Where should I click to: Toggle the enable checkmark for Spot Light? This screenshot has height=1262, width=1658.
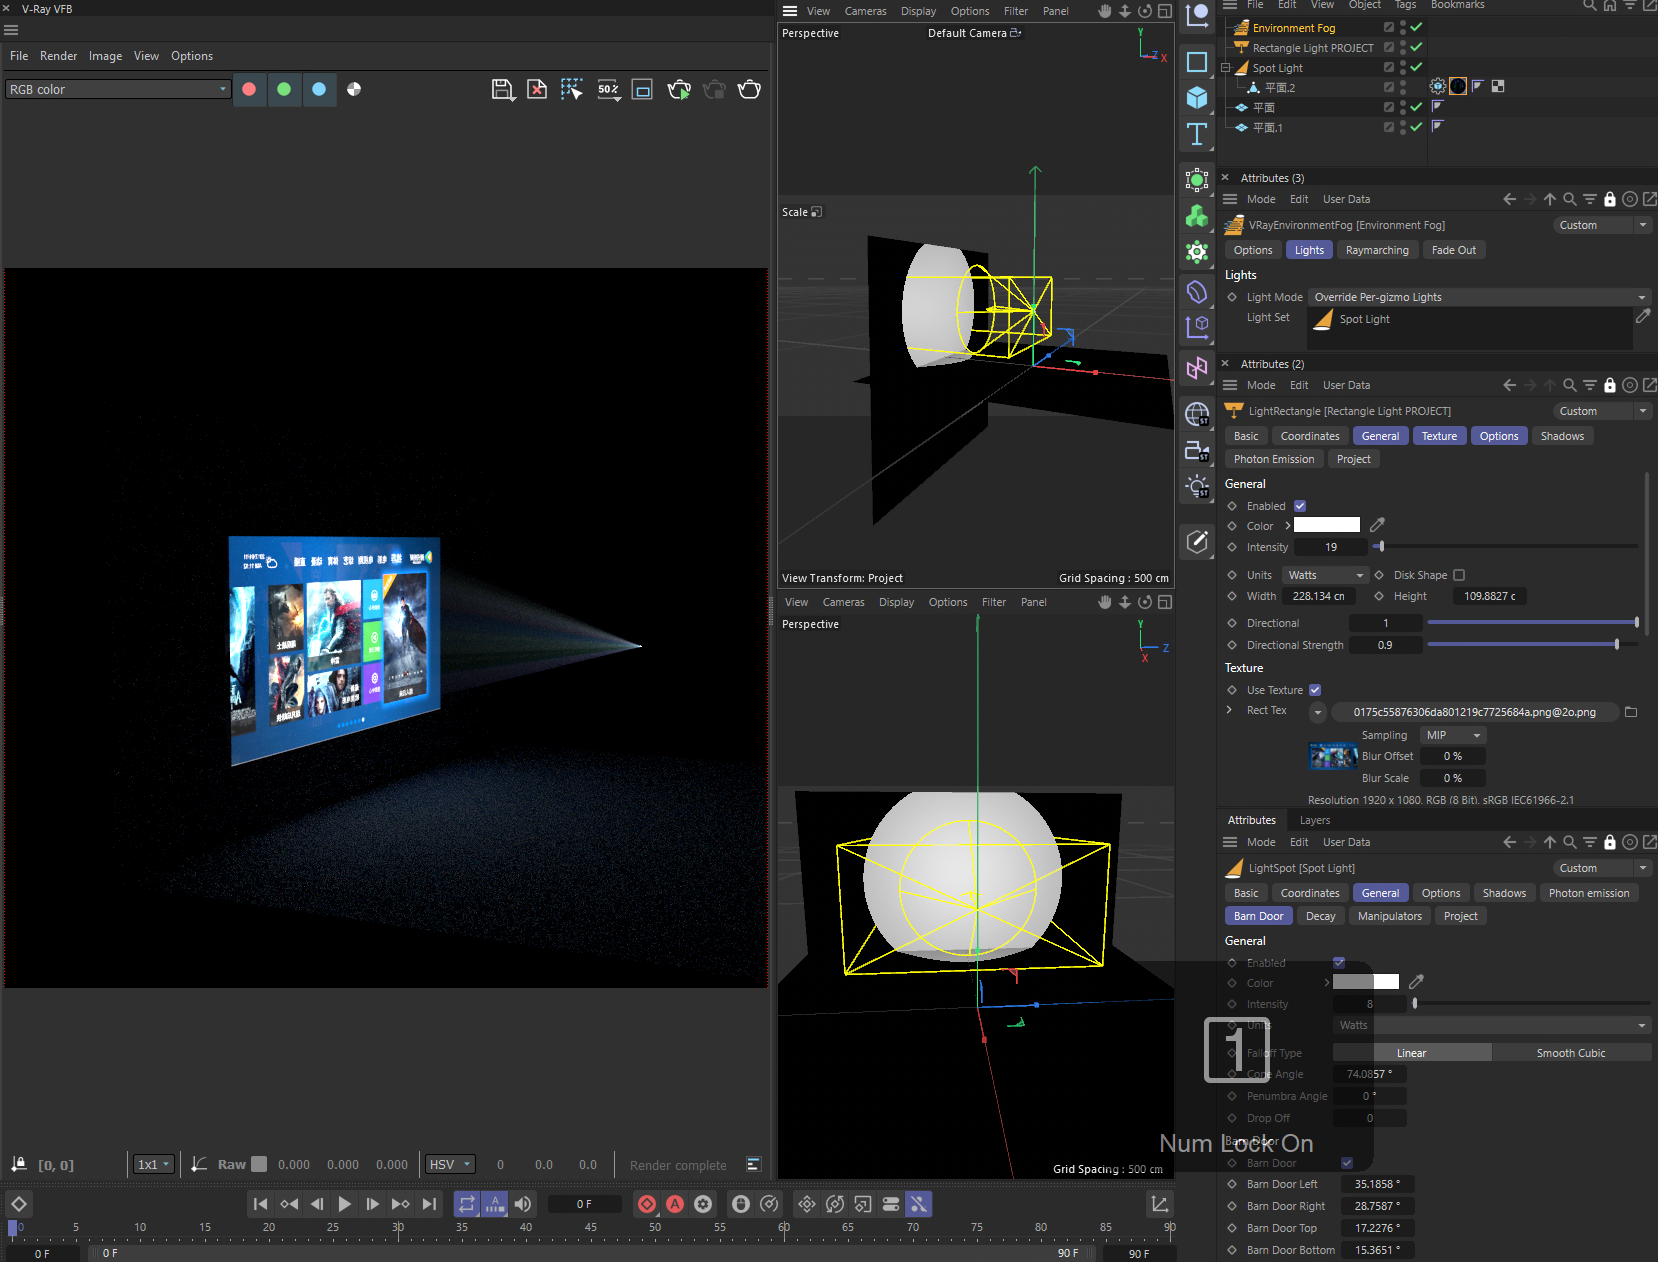(1416, 67)
